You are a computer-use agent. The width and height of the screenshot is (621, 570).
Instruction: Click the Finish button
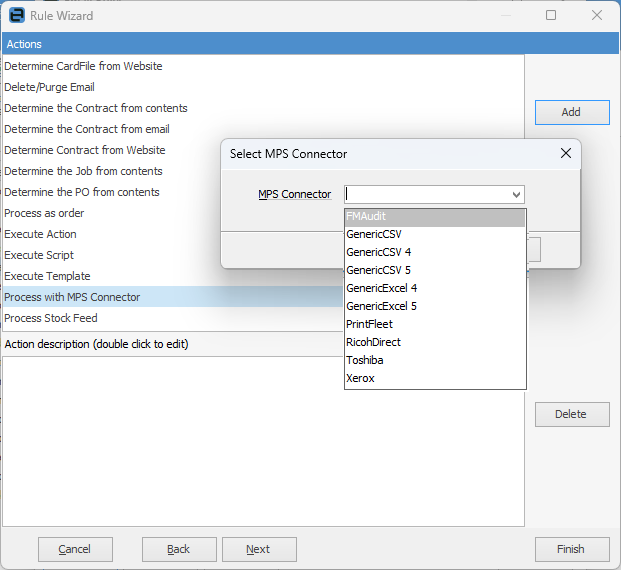572,549
